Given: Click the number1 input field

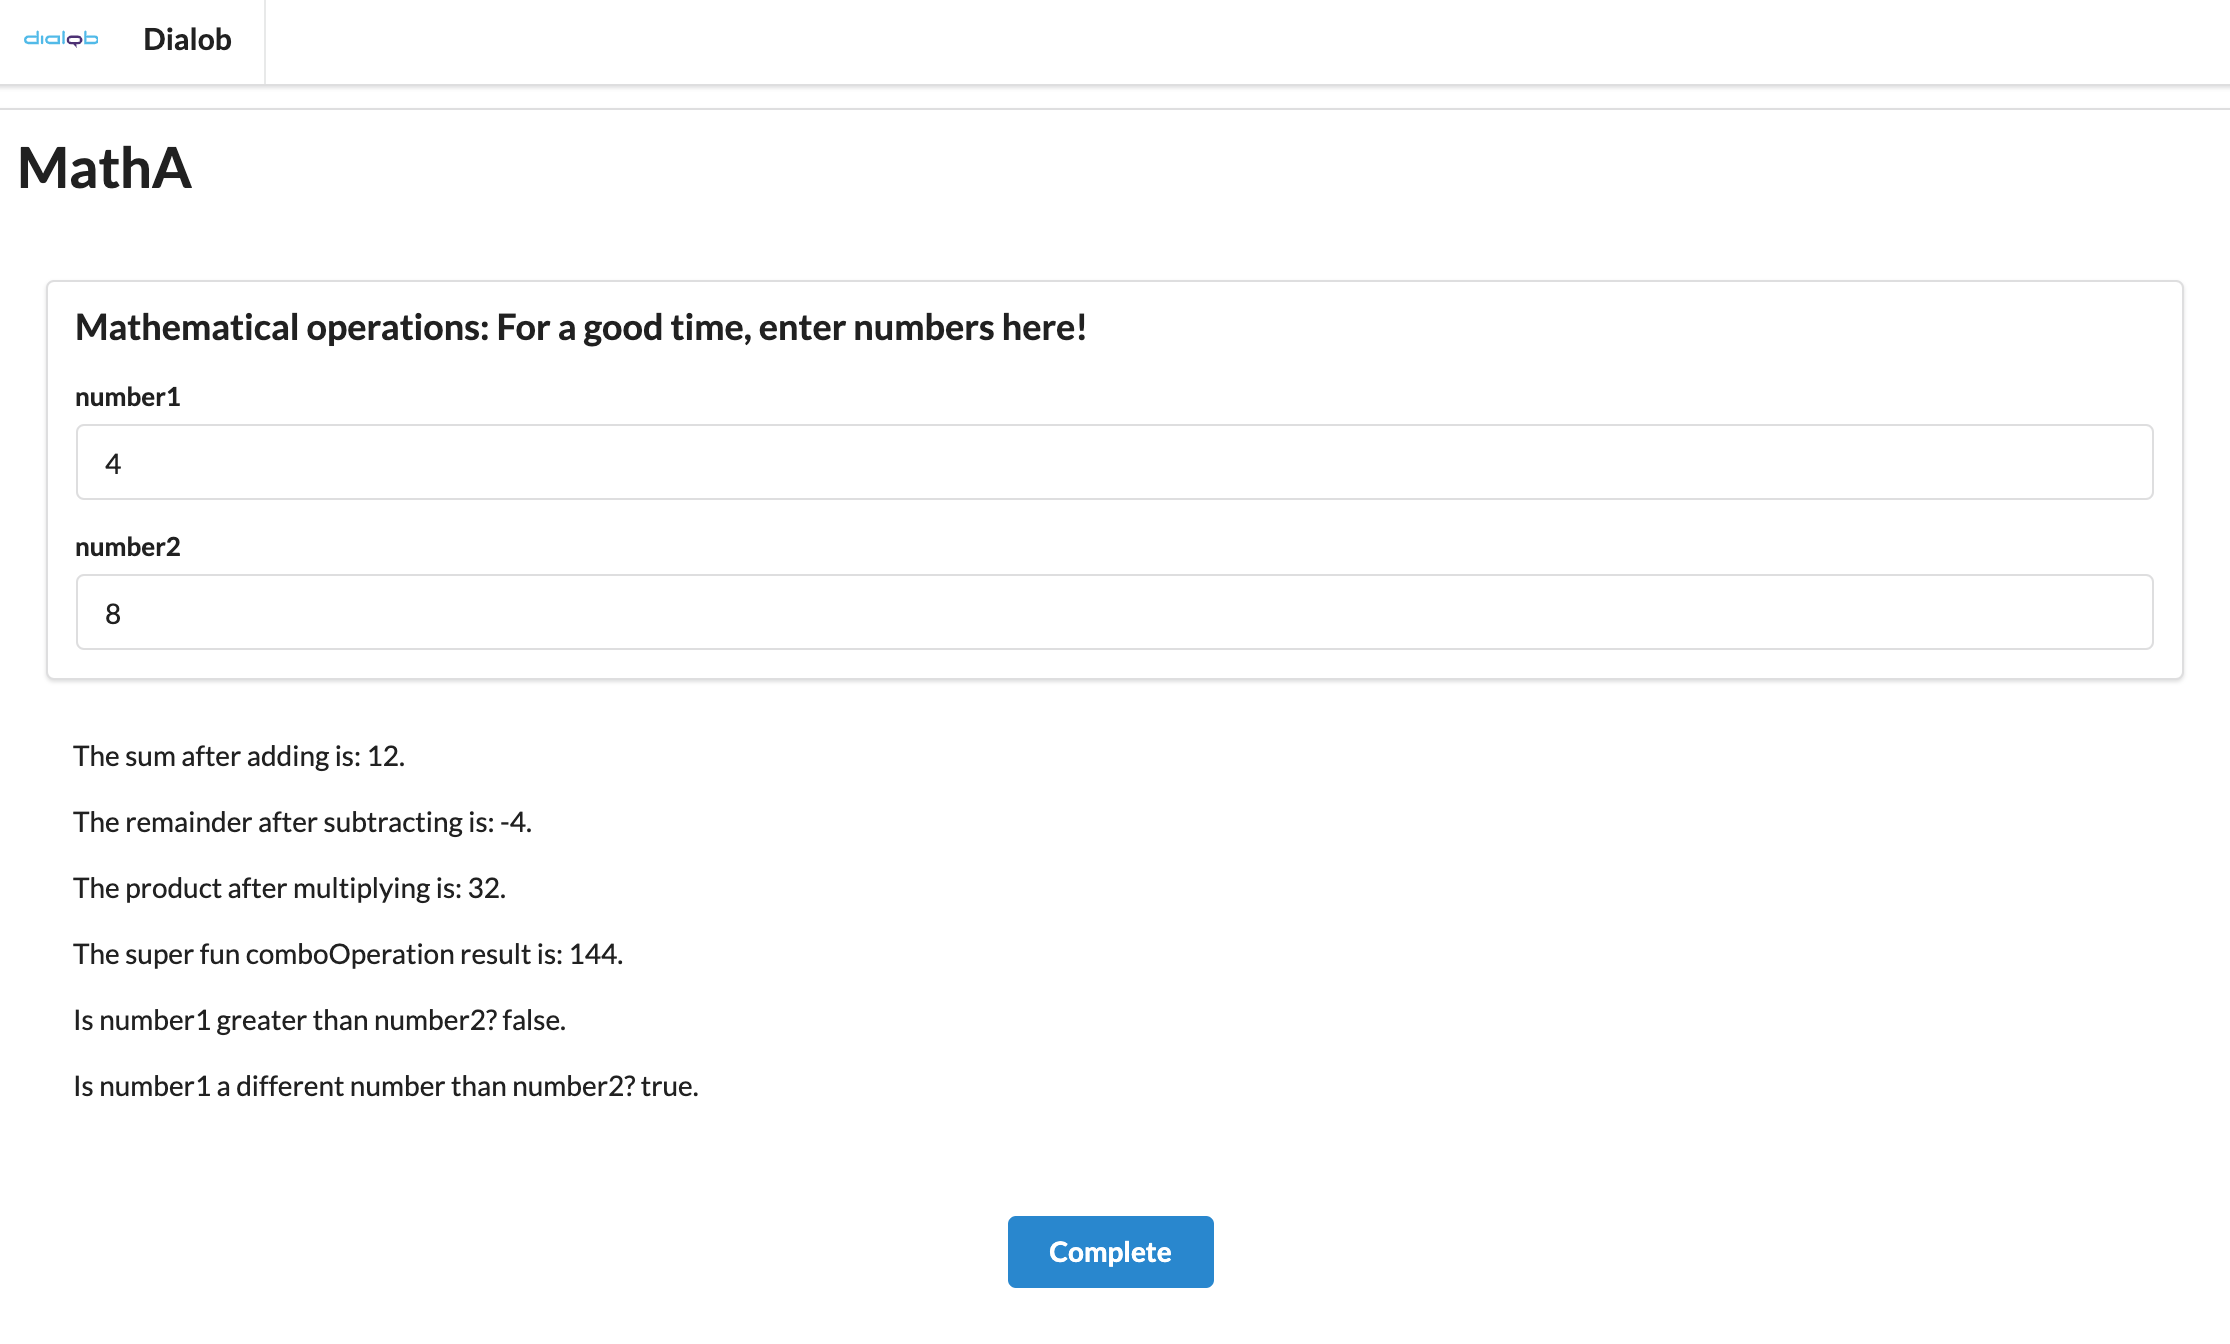Looking at the screenshot, I should (1113, 462).
